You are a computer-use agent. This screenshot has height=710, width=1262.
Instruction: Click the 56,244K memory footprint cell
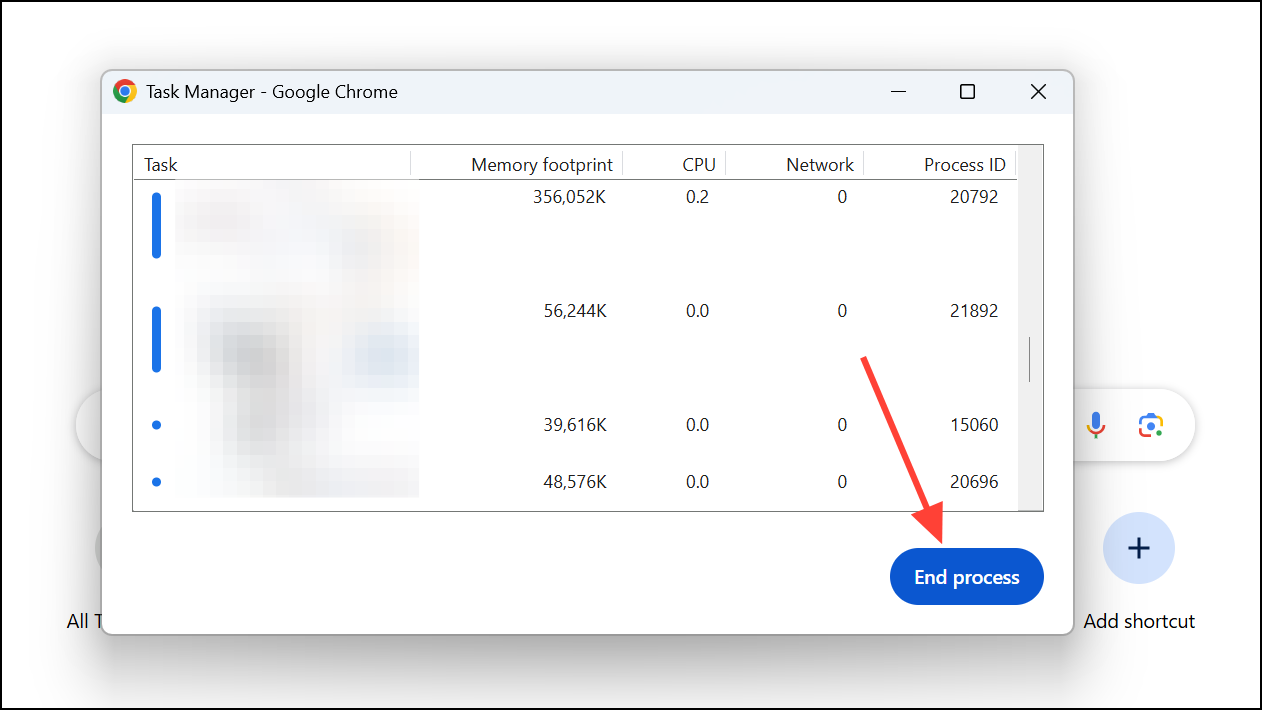[574, 311]
